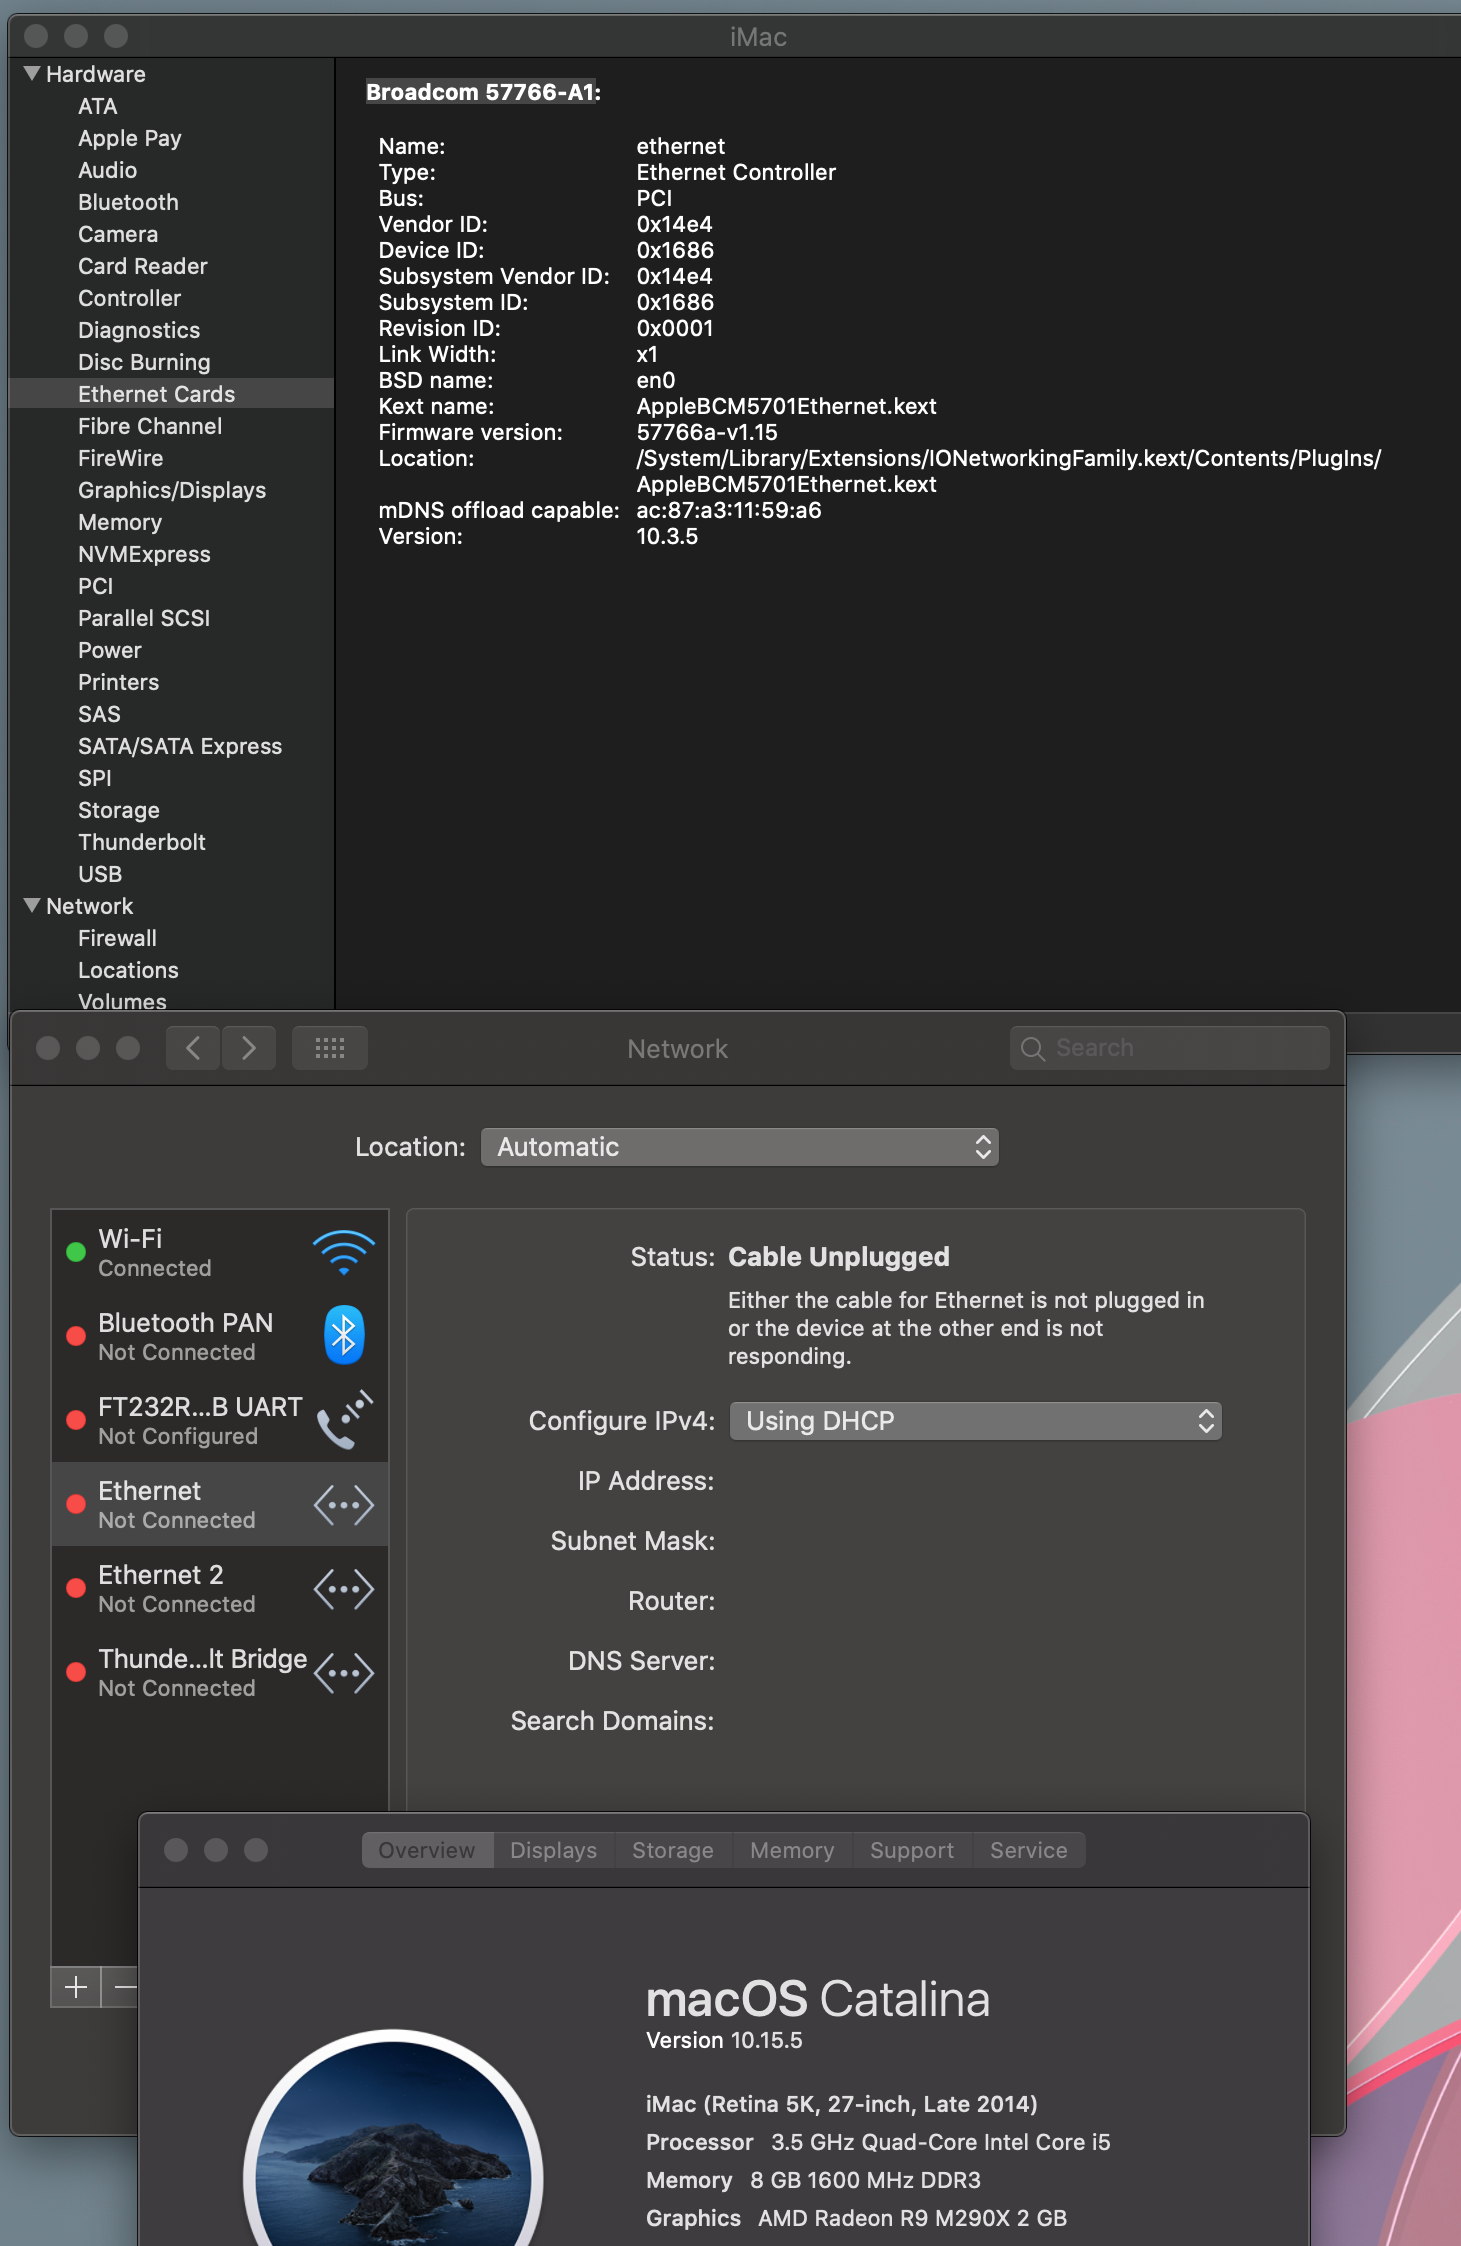Select FireWire in the Hardware list

pos(172,458)
